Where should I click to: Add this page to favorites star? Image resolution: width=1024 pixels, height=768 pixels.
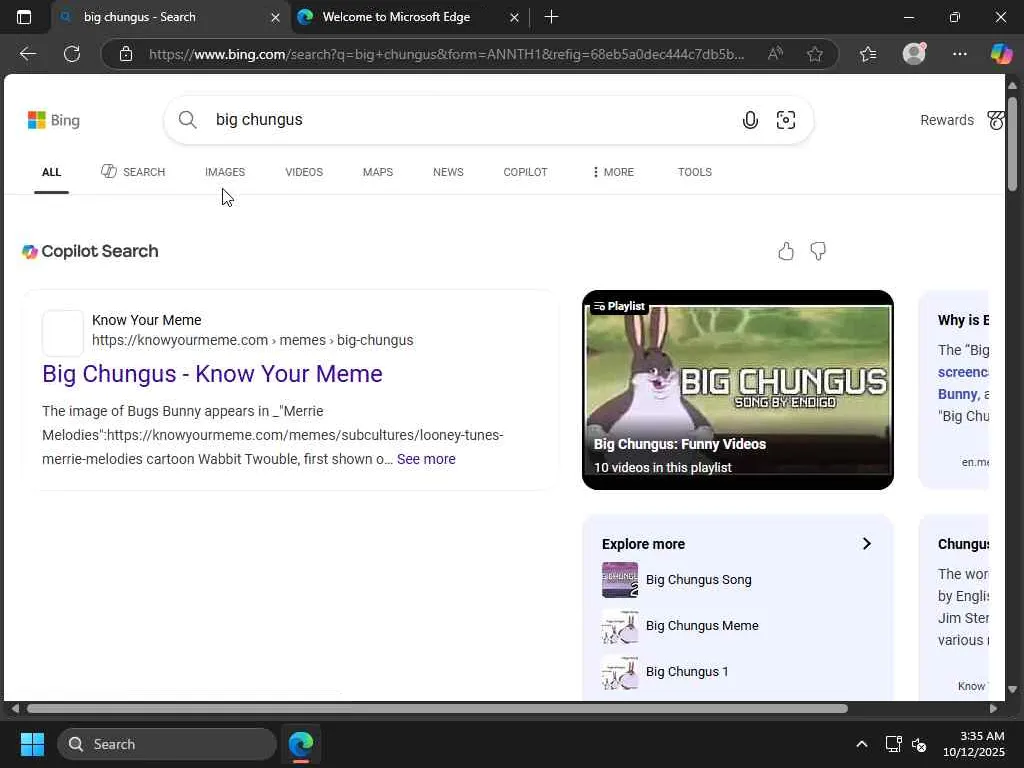[814, 54]
